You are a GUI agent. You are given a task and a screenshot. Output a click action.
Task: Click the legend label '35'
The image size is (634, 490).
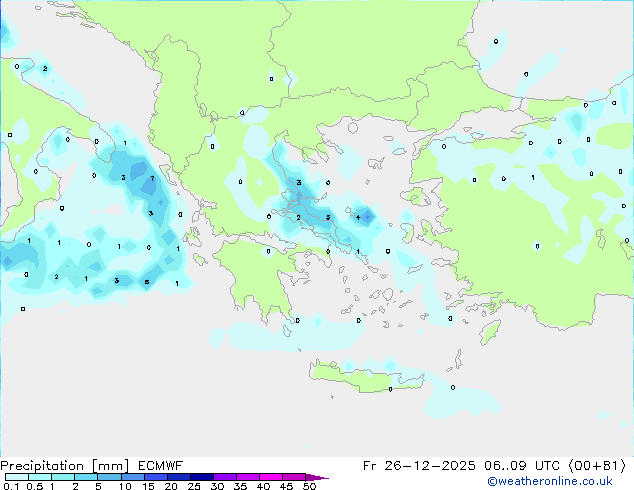(x=240, y=486)
